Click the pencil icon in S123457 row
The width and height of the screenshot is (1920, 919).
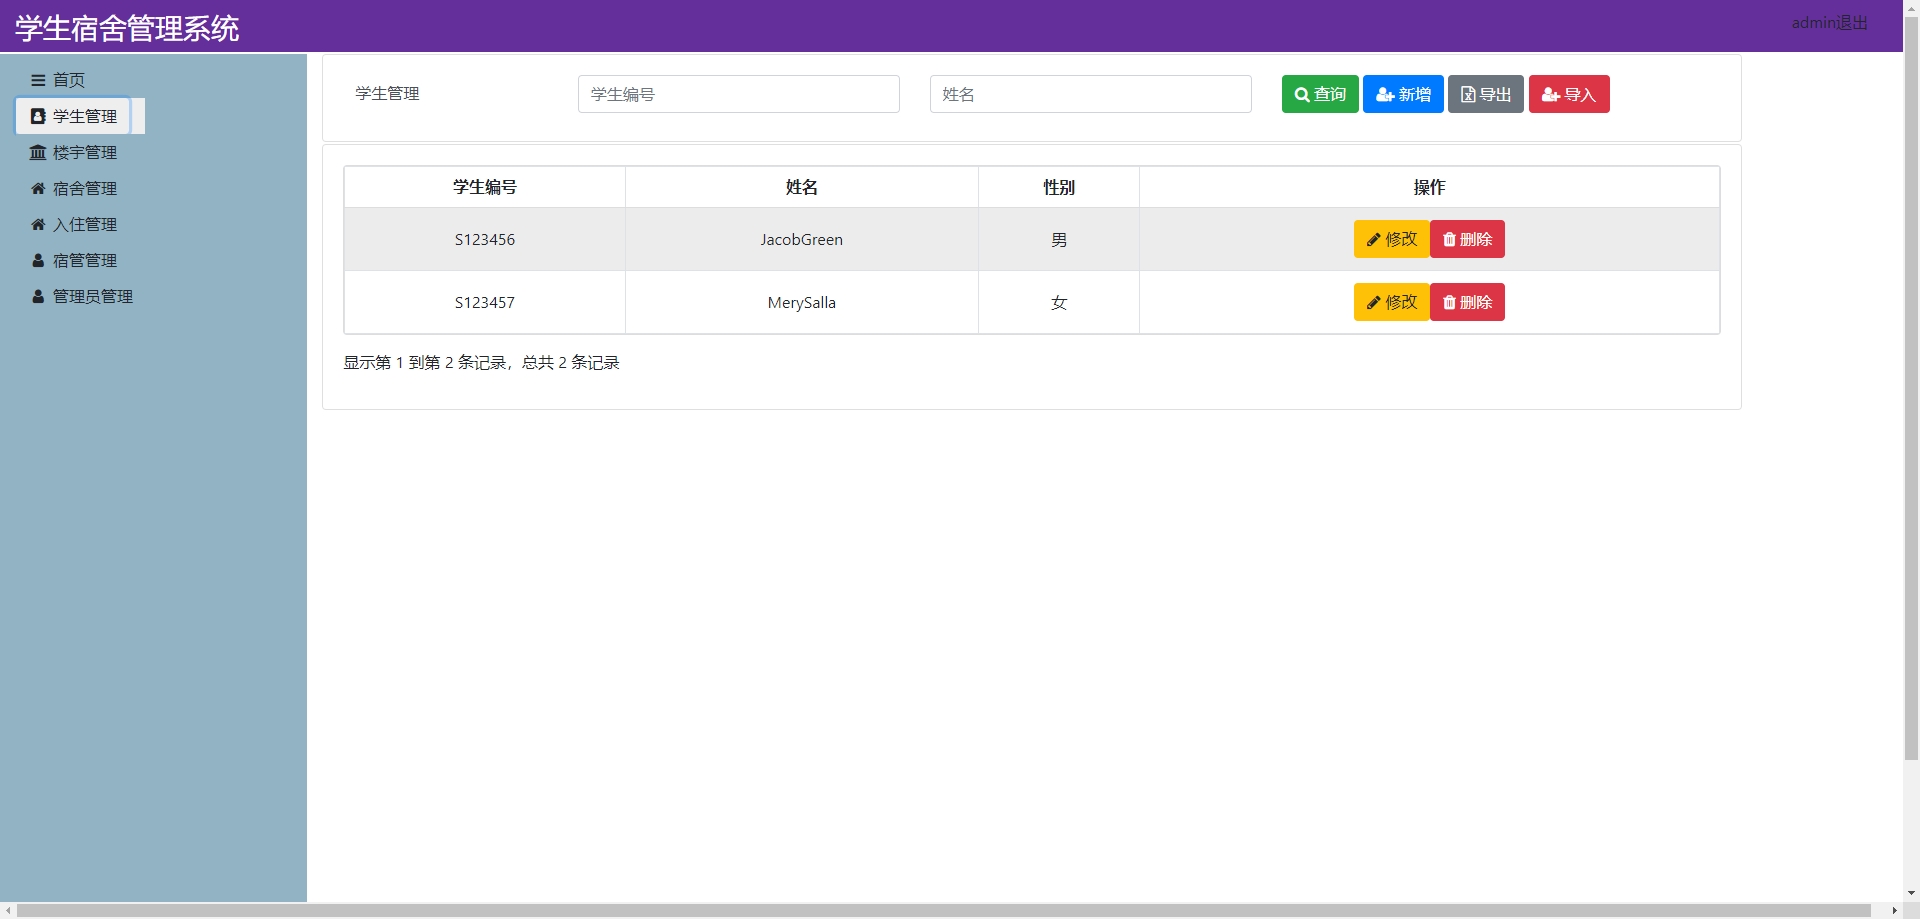[x=1374, y=303]
